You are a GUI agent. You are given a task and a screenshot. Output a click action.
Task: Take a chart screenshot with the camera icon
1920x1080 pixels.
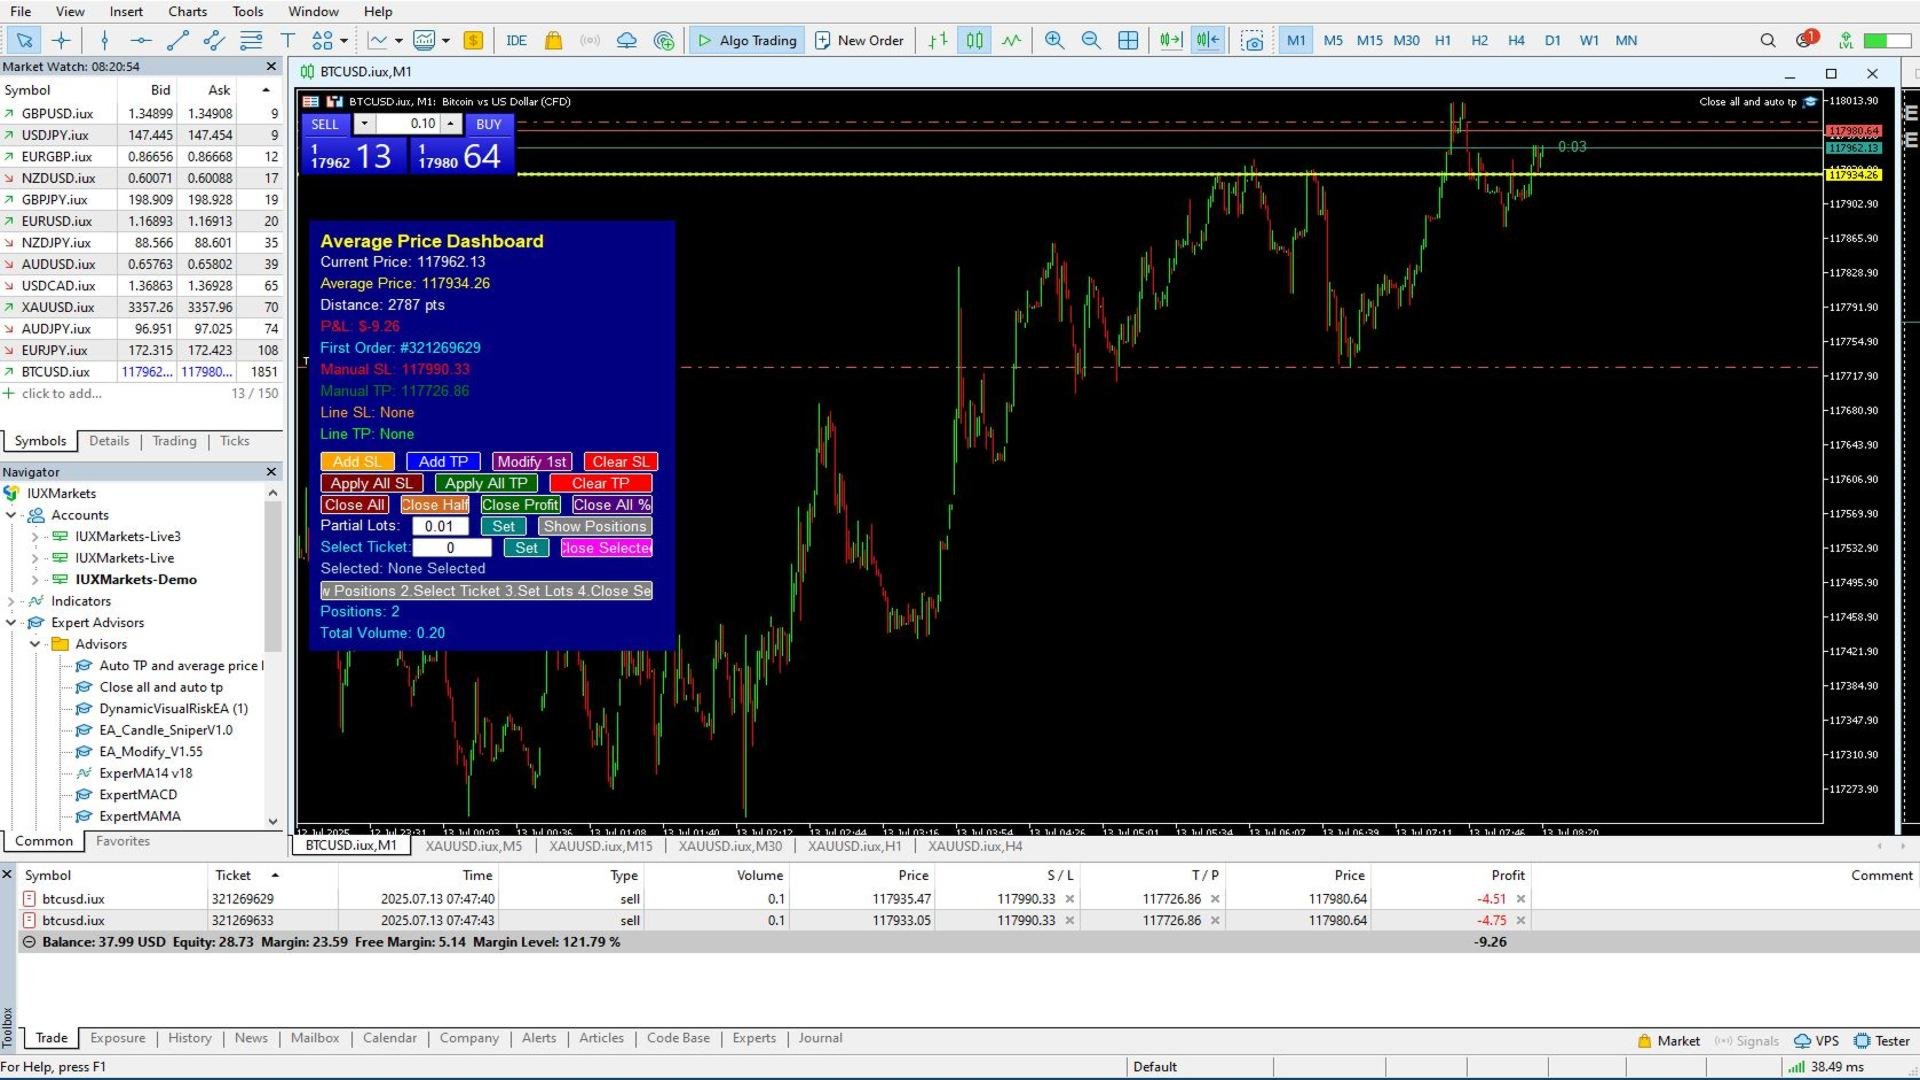1253,40
